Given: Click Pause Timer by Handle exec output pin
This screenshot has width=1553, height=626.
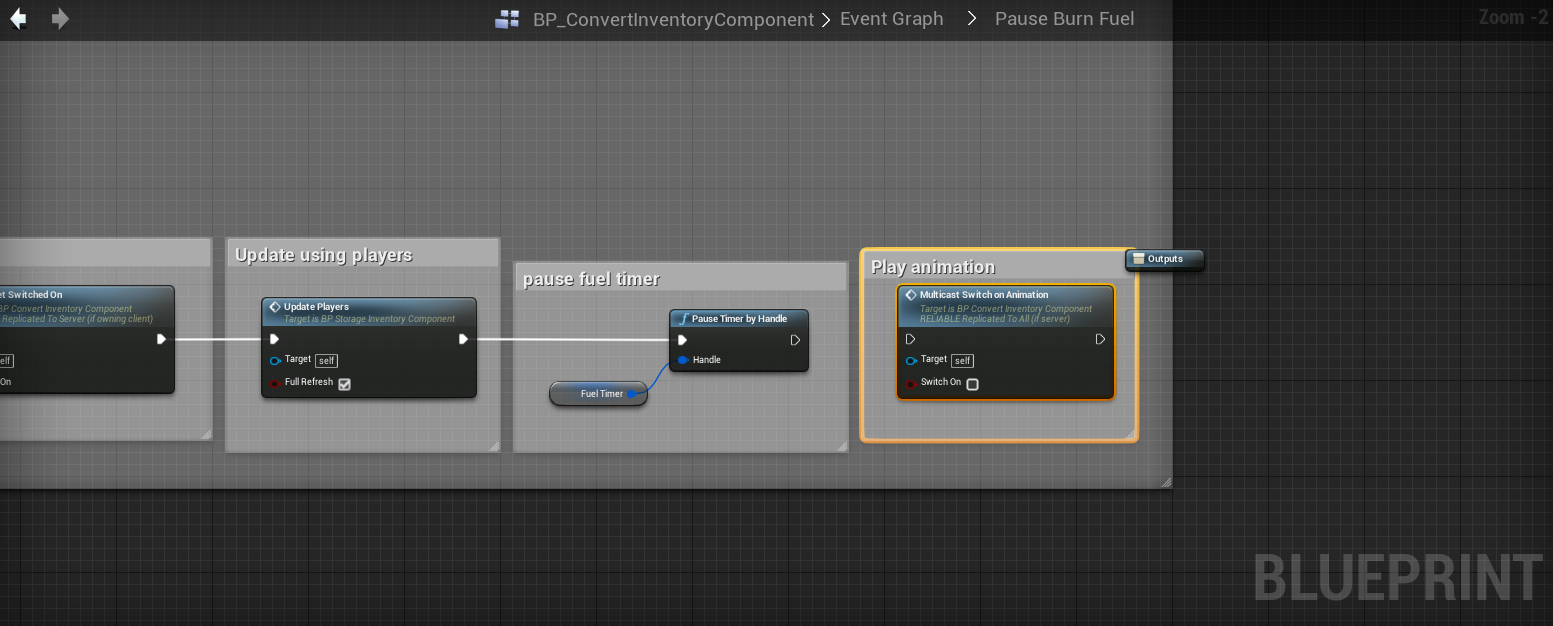Looking at the screenshot, I should click(795, 340).
